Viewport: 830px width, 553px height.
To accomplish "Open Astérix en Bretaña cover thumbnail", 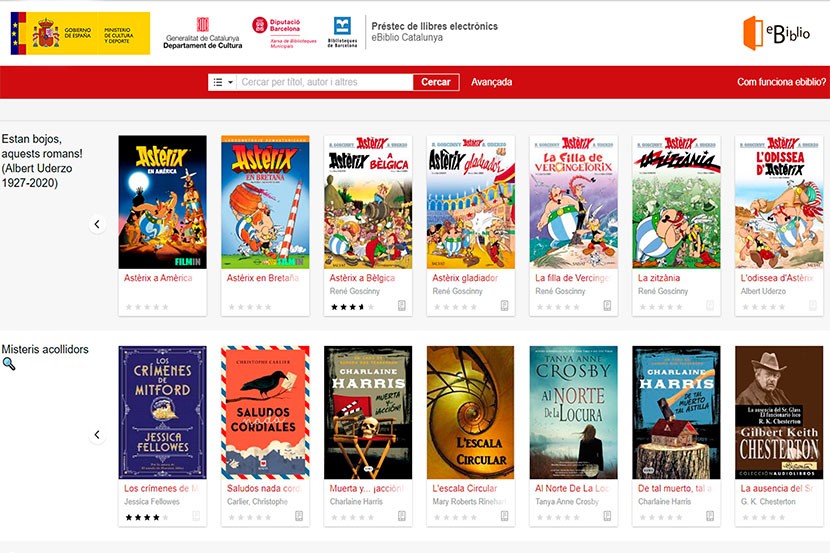I will 265,202.
